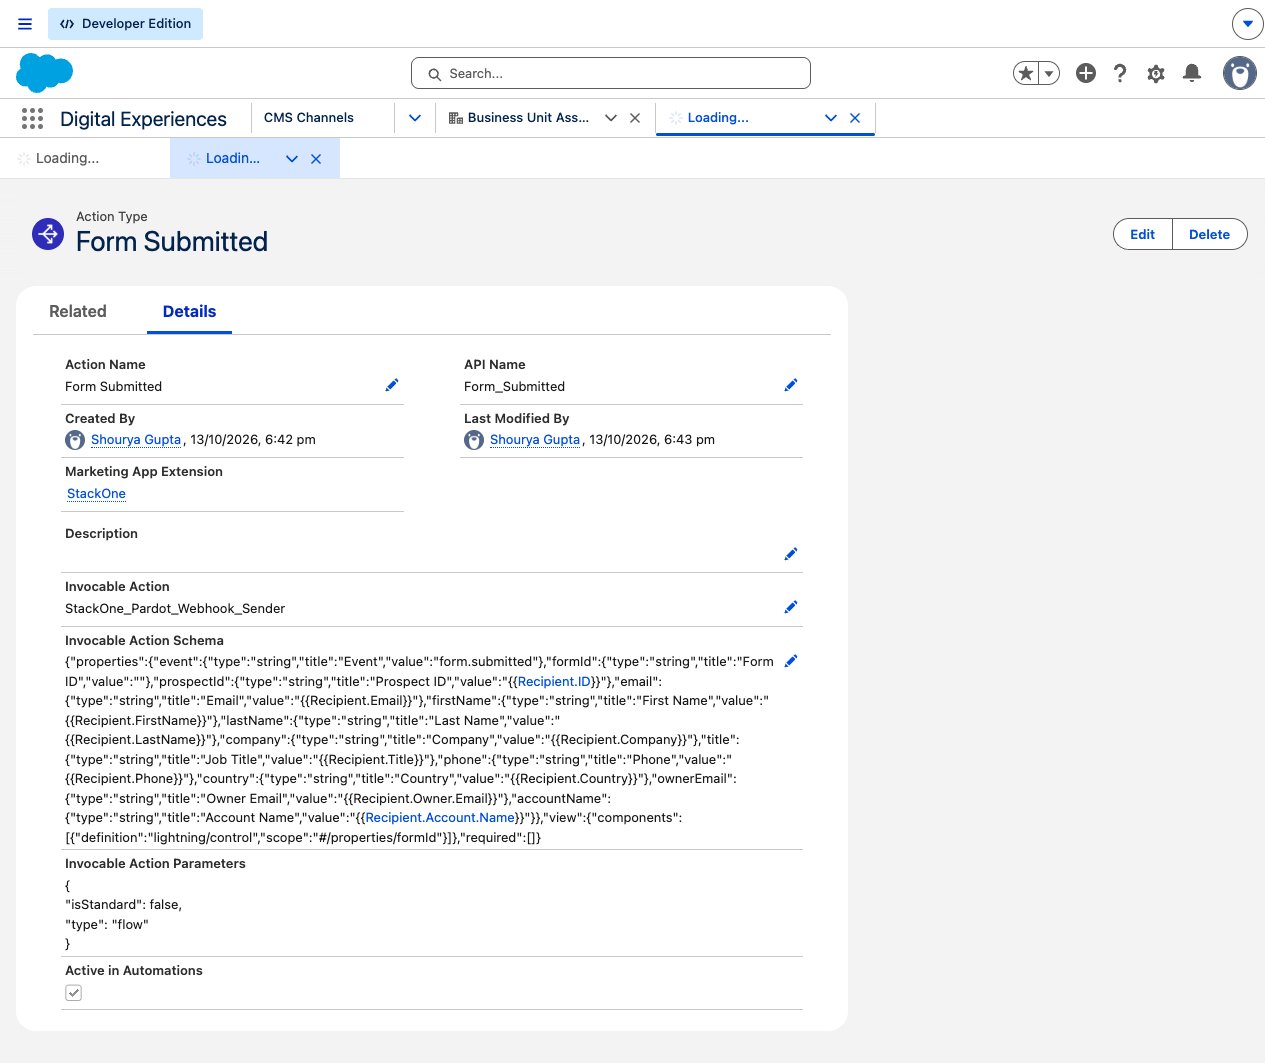Toggle Active in Automations checkbox
This screenshot has width=1265, height=1063.
point(73,993)
